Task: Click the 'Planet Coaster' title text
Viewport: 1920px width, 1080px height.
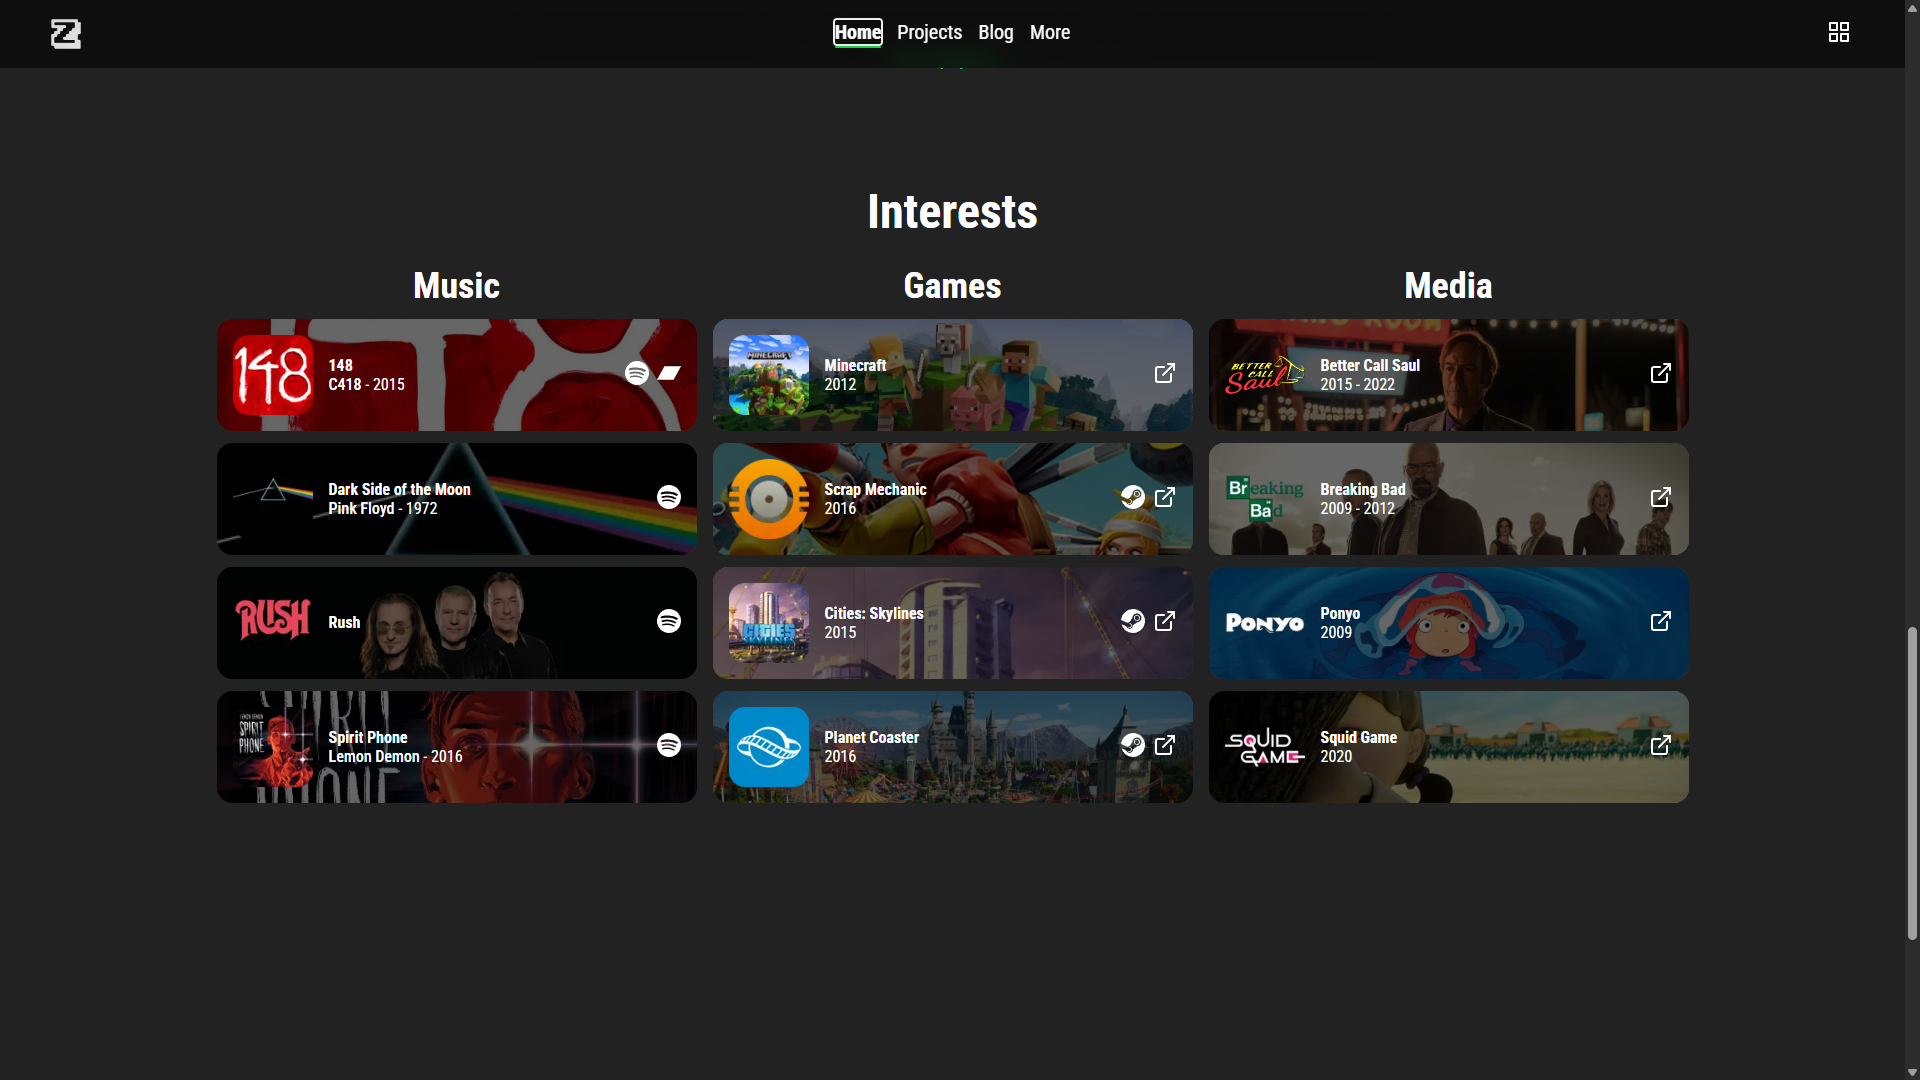Action: [871, 737]
